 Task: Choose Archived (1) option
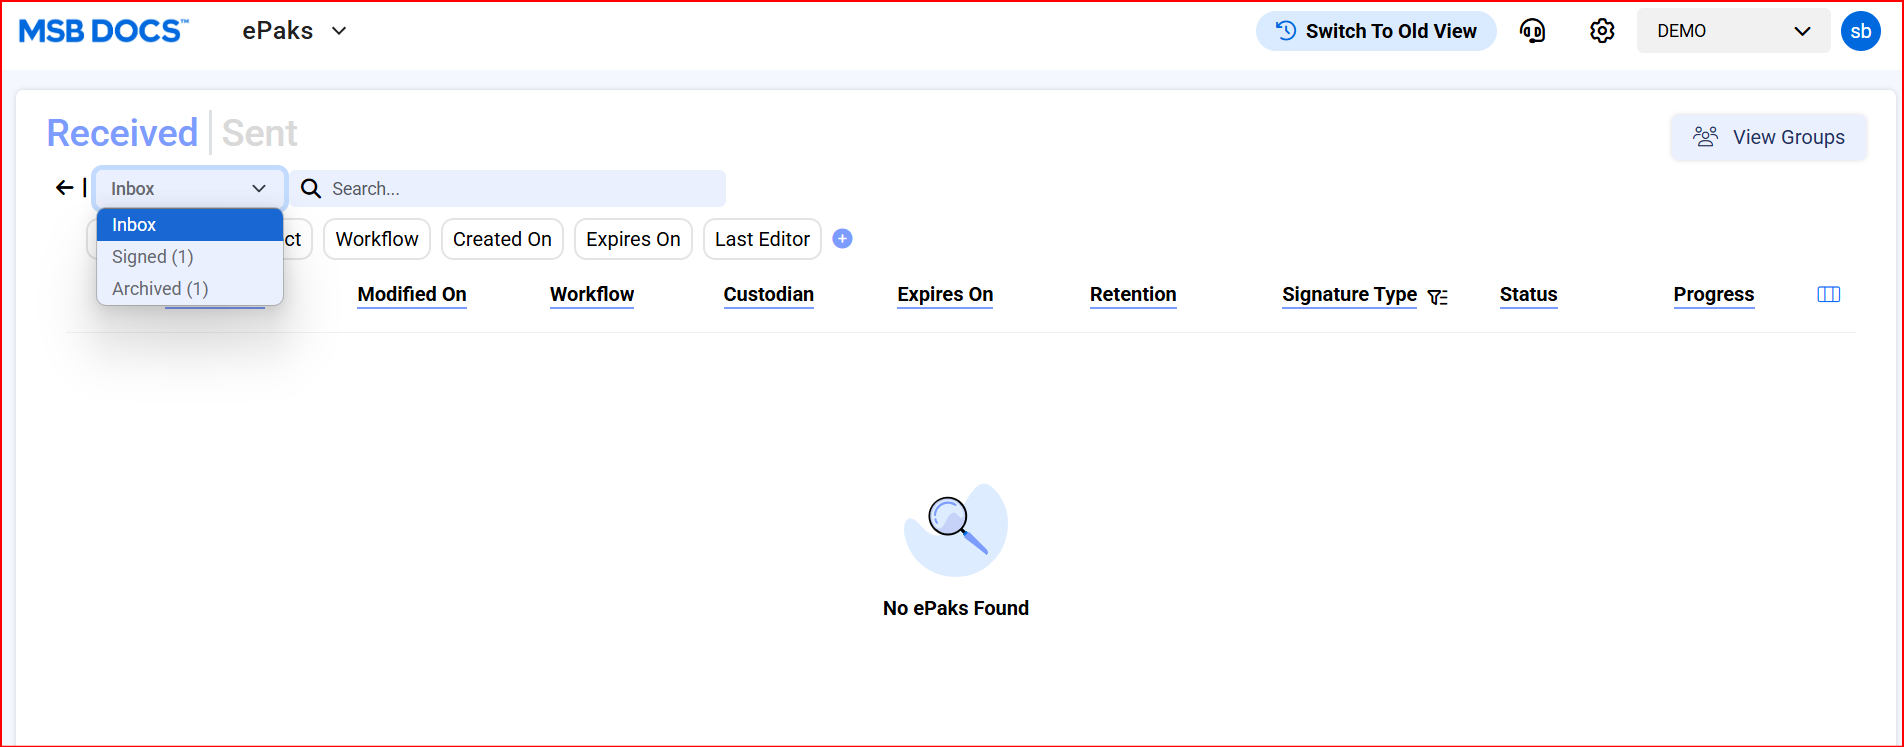click(160, 289)
